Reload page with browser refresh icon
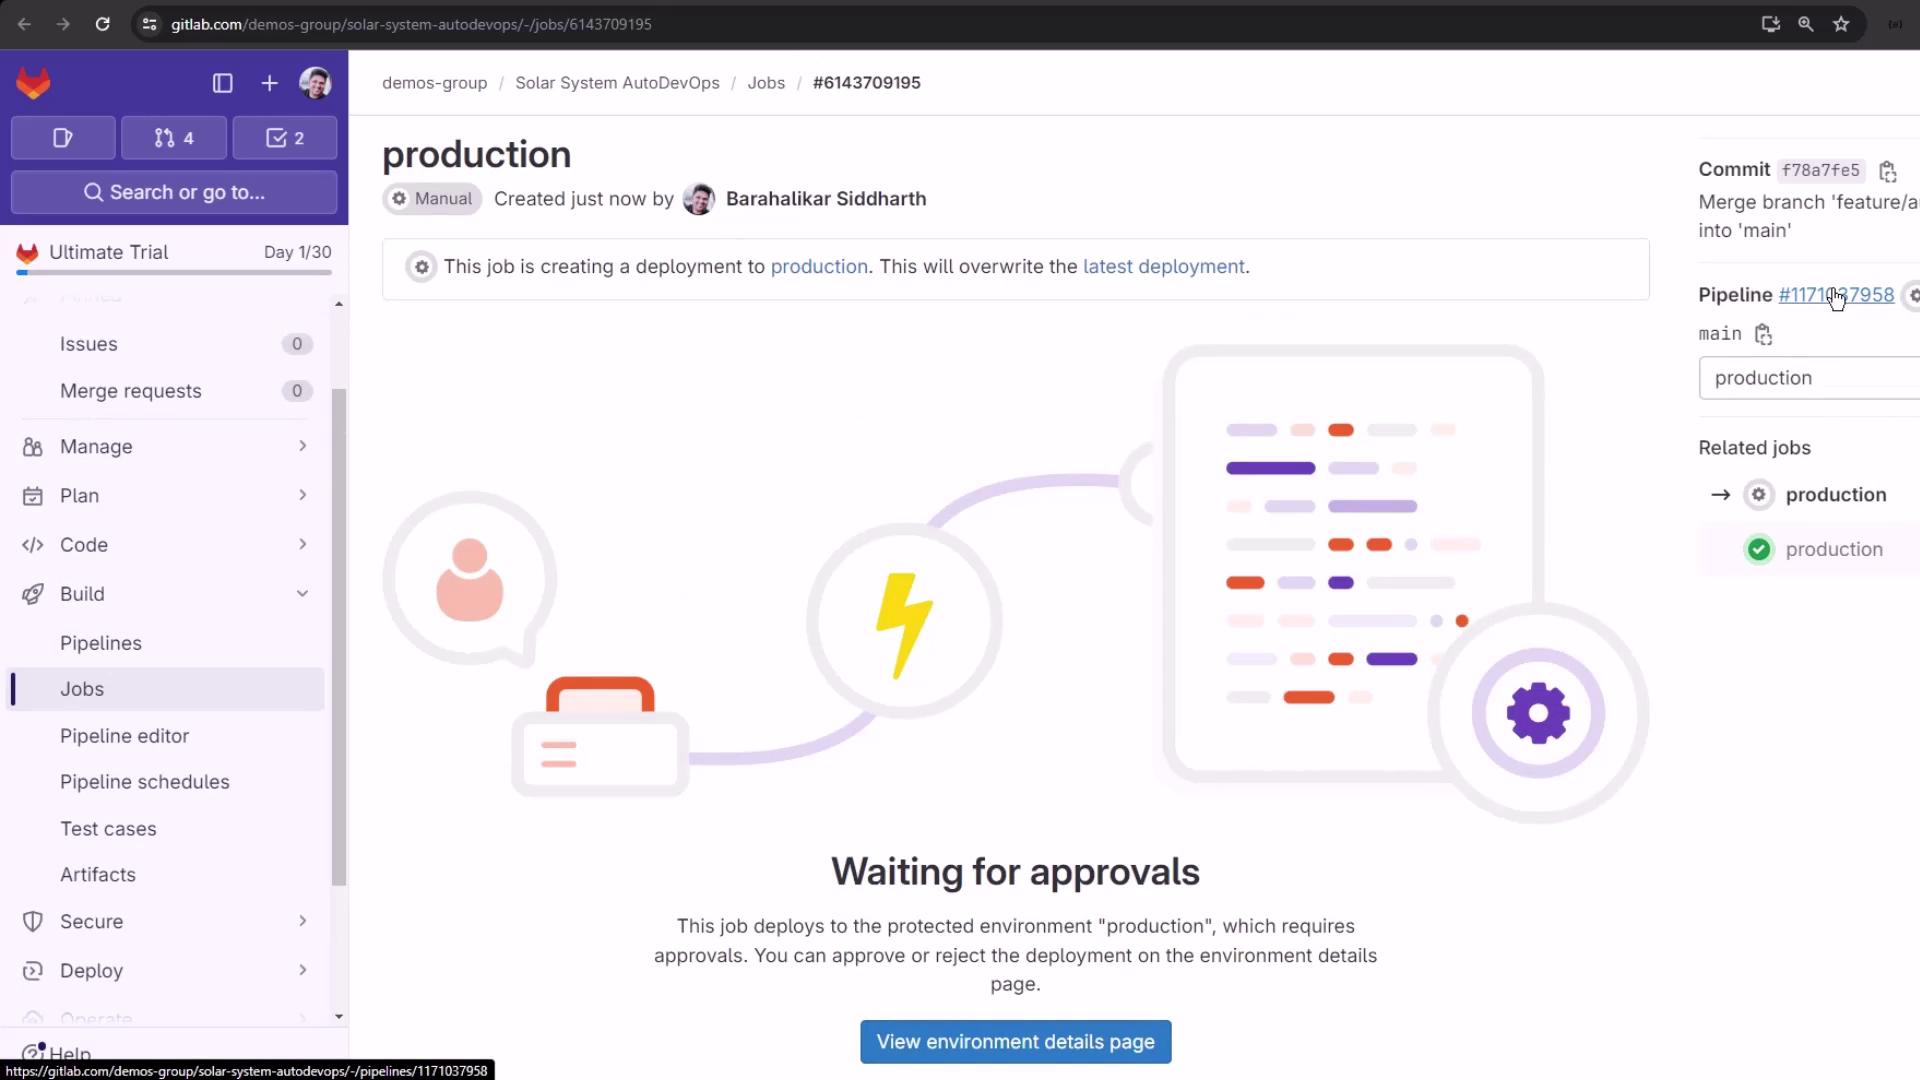 102,24
